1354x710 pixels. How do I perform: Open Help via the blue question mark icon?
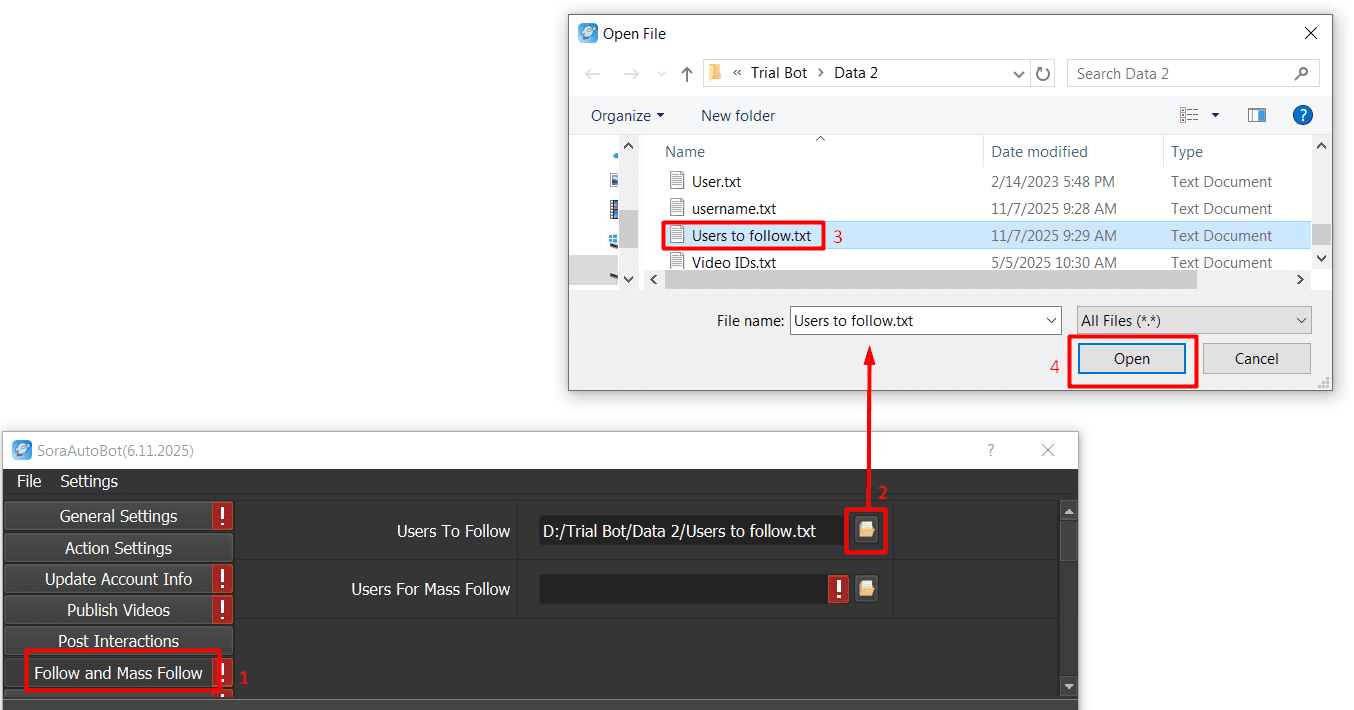(1303, 115)
